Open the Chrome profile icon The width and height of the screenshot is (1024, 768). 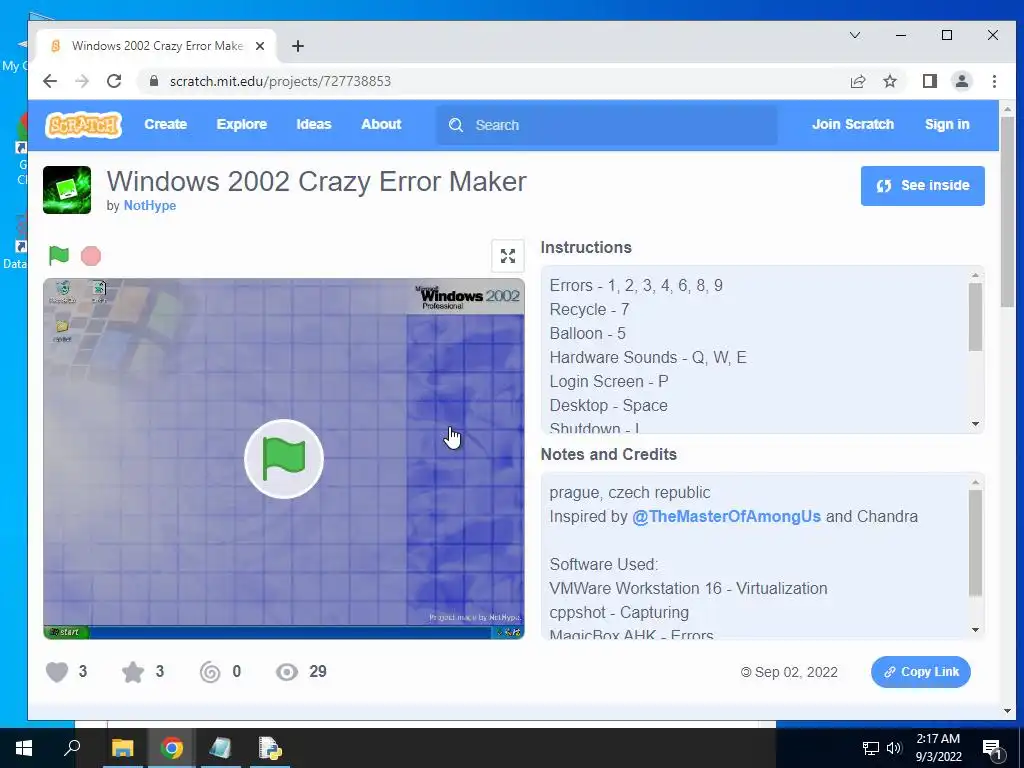961,81
